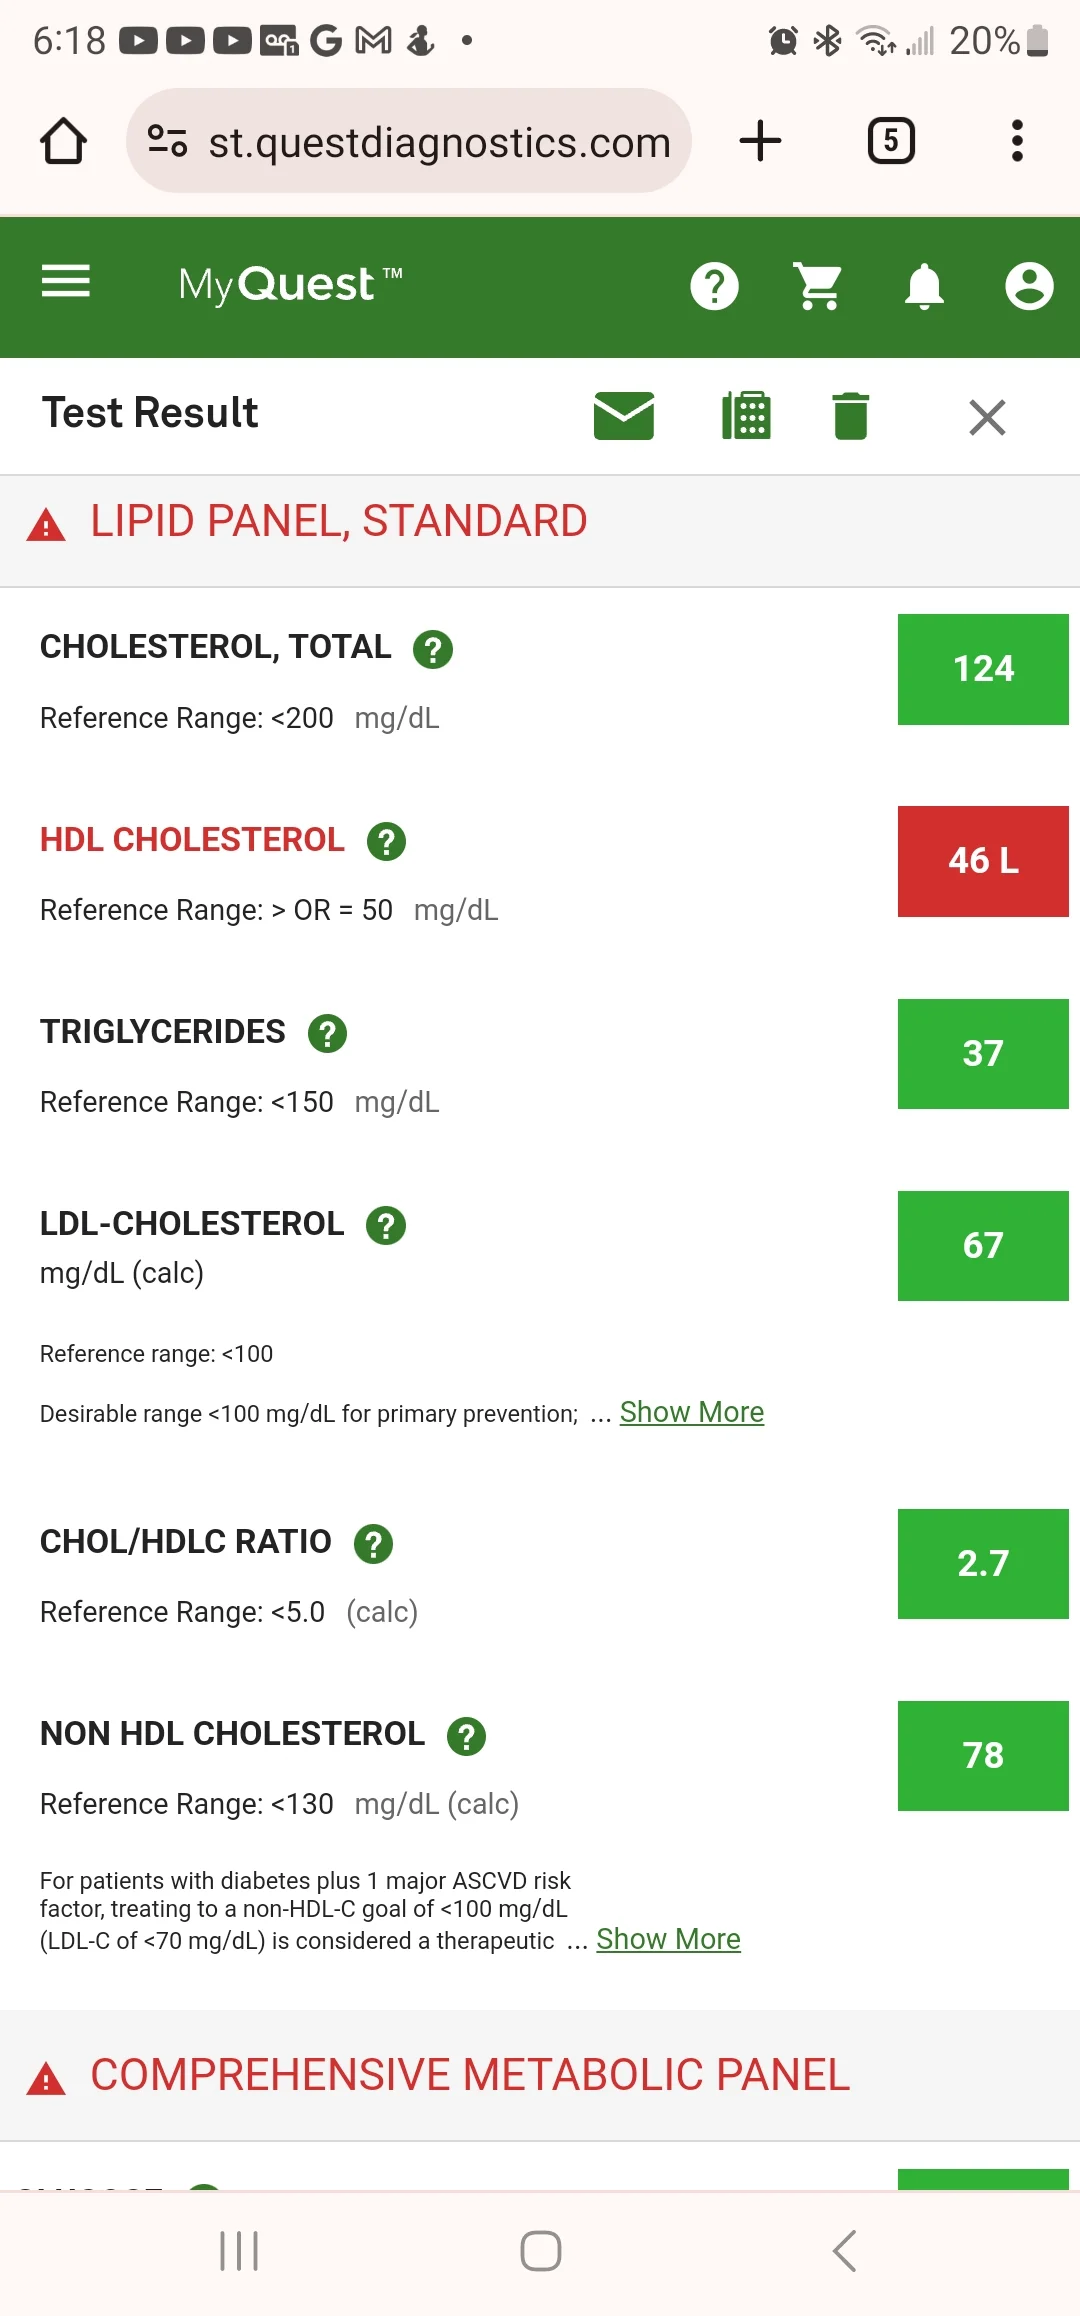Show info for Triglycerides
1080x2316 pixels.
click(x=327, y=1033)
